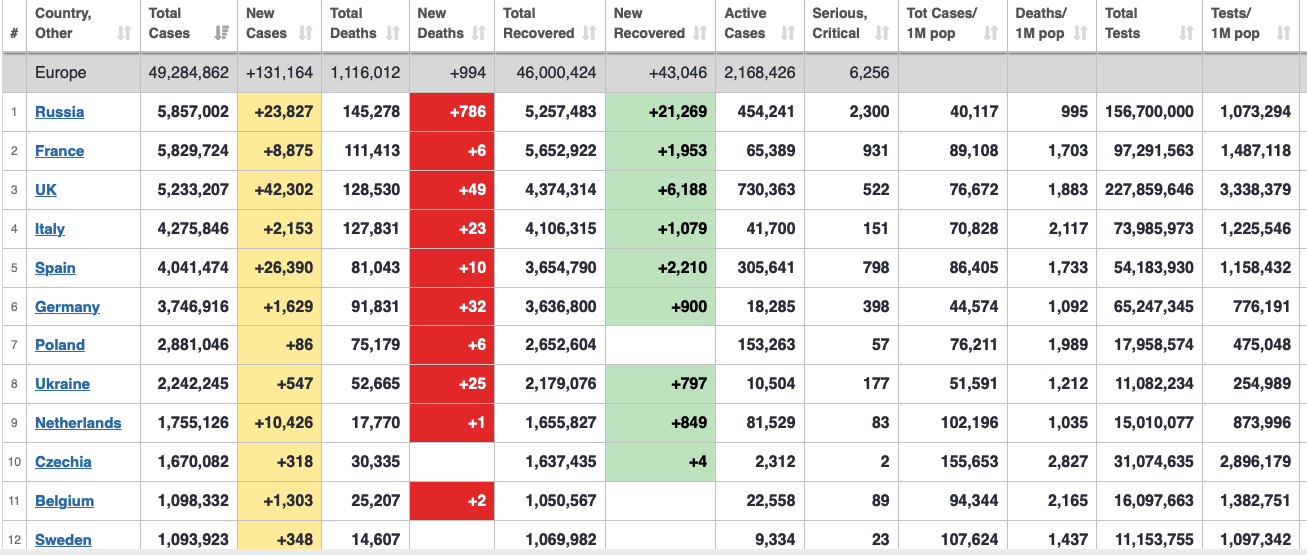Sort by Total Recovered arrow icon
This screenshot has width=1307, height=555.
[588, 33]
